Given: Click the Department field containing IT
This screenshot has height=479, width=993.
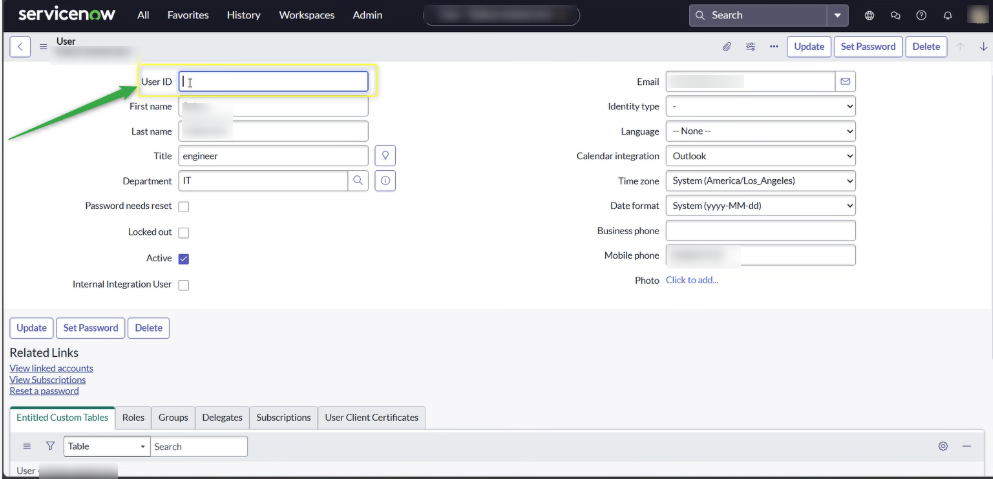Looking at the screenshot, I should (x=263, y=181).
